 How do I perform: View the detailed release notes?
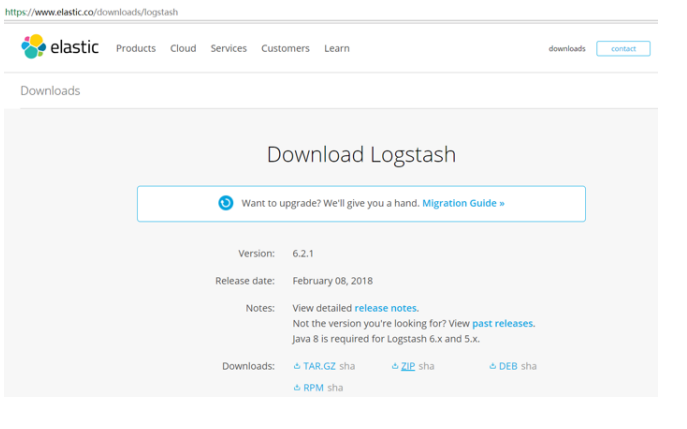(x=386, y=308)
